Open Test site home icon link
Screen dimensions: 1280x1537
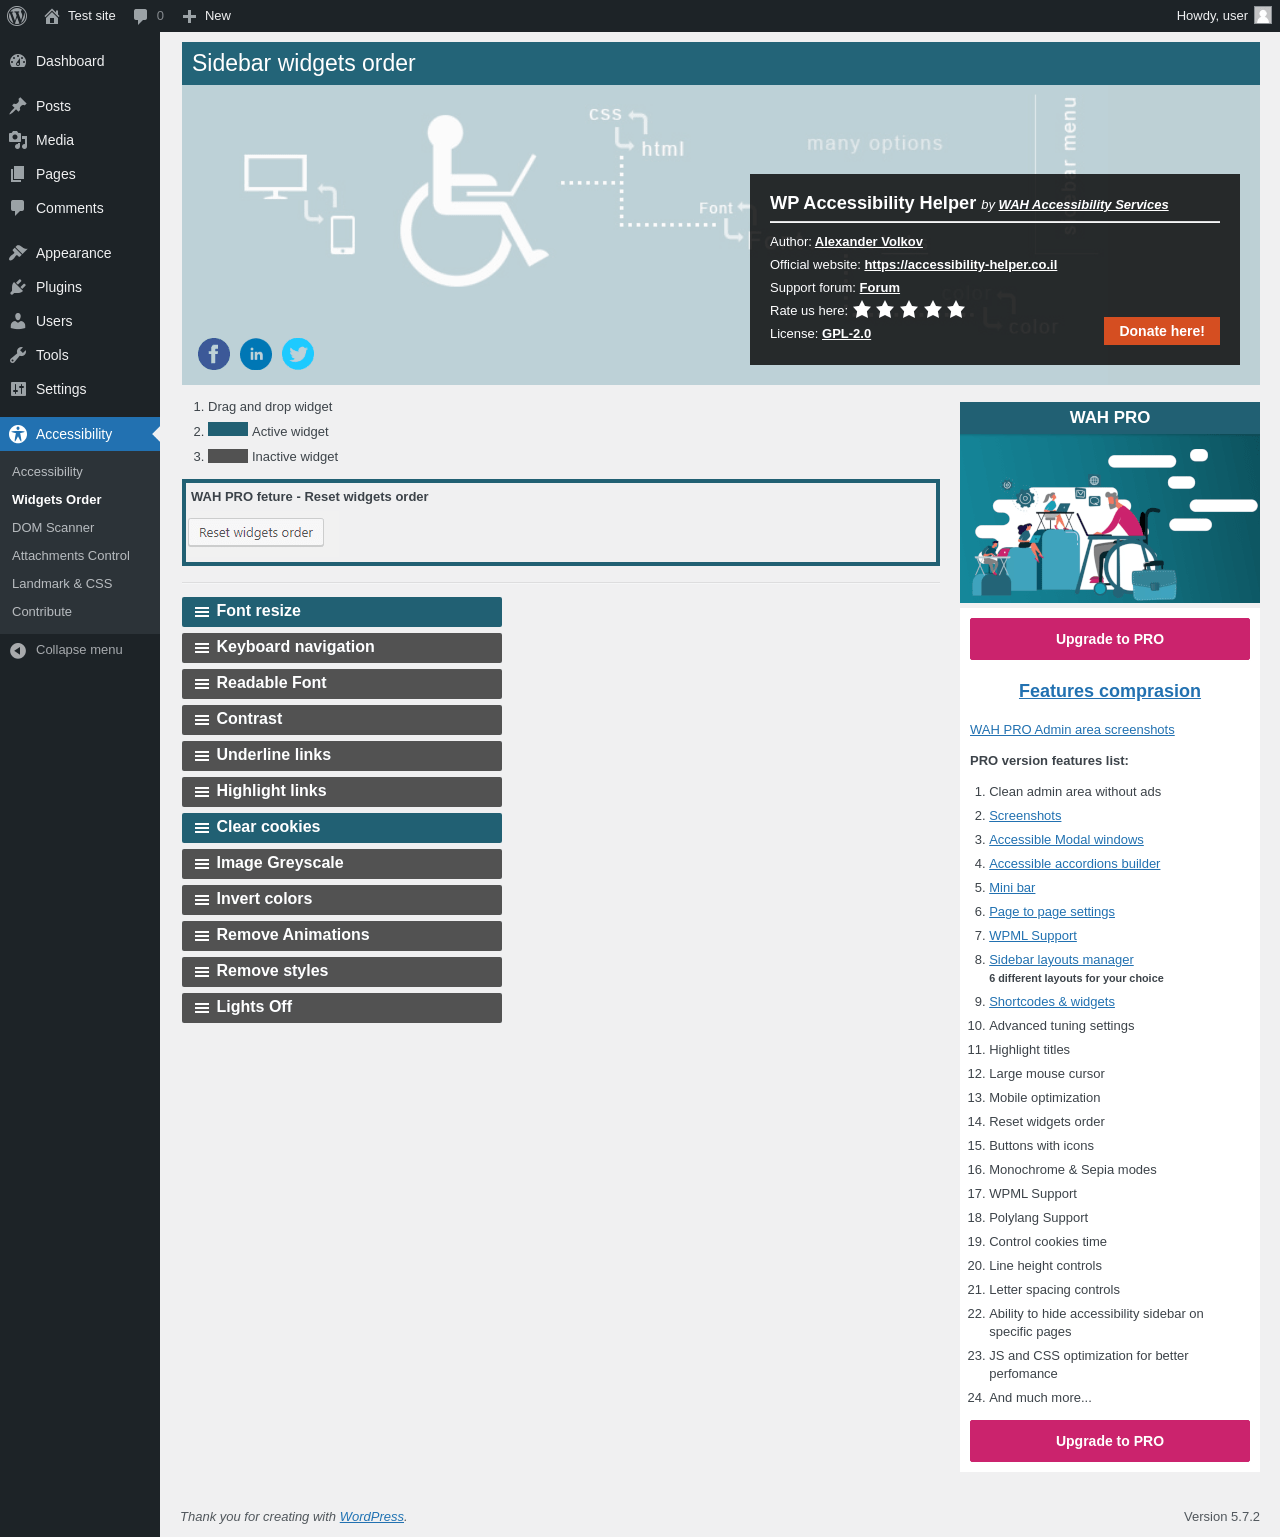[52, 16]
